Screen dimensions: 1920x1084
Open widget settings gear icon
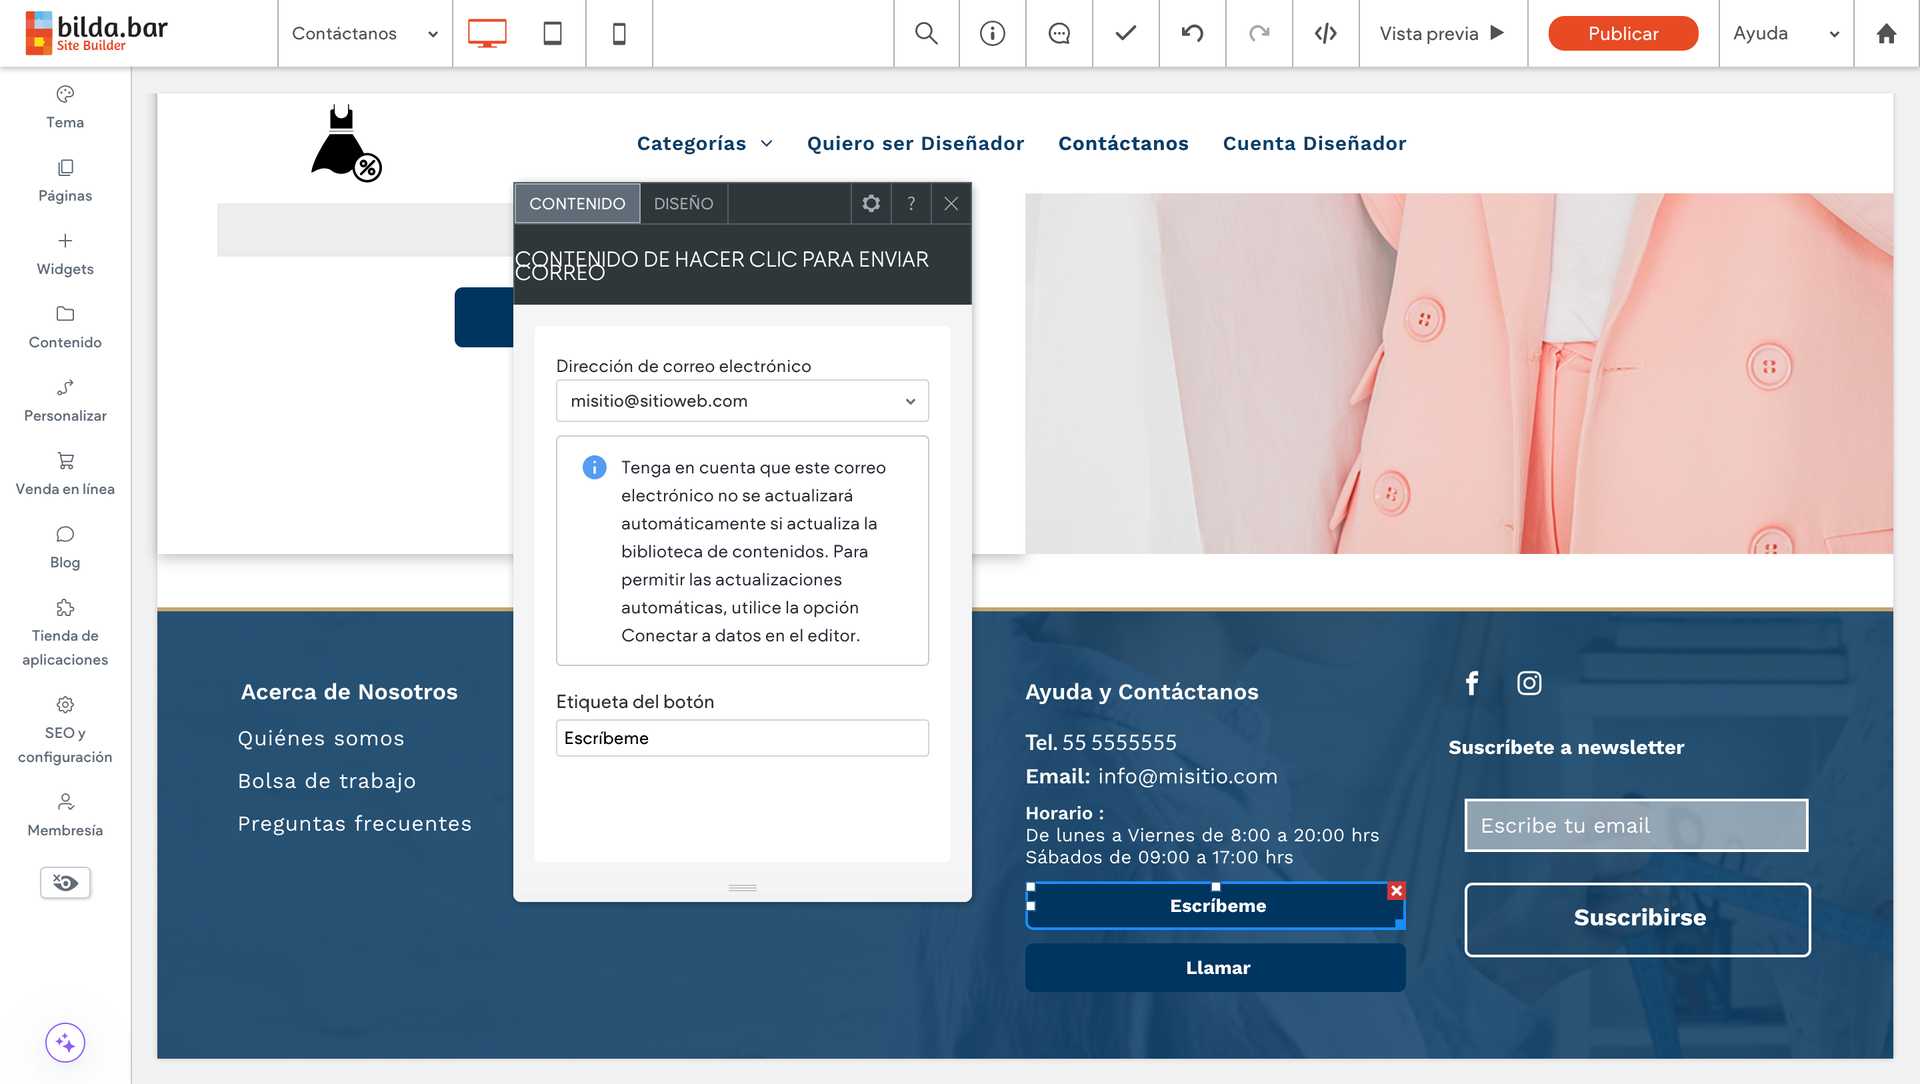click(871, 203)
